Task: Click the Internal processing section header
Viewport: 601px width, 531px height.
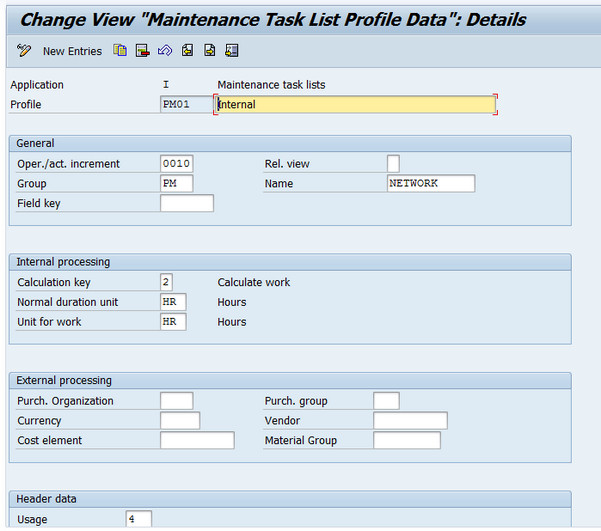Action: click(x=290, y=262)
